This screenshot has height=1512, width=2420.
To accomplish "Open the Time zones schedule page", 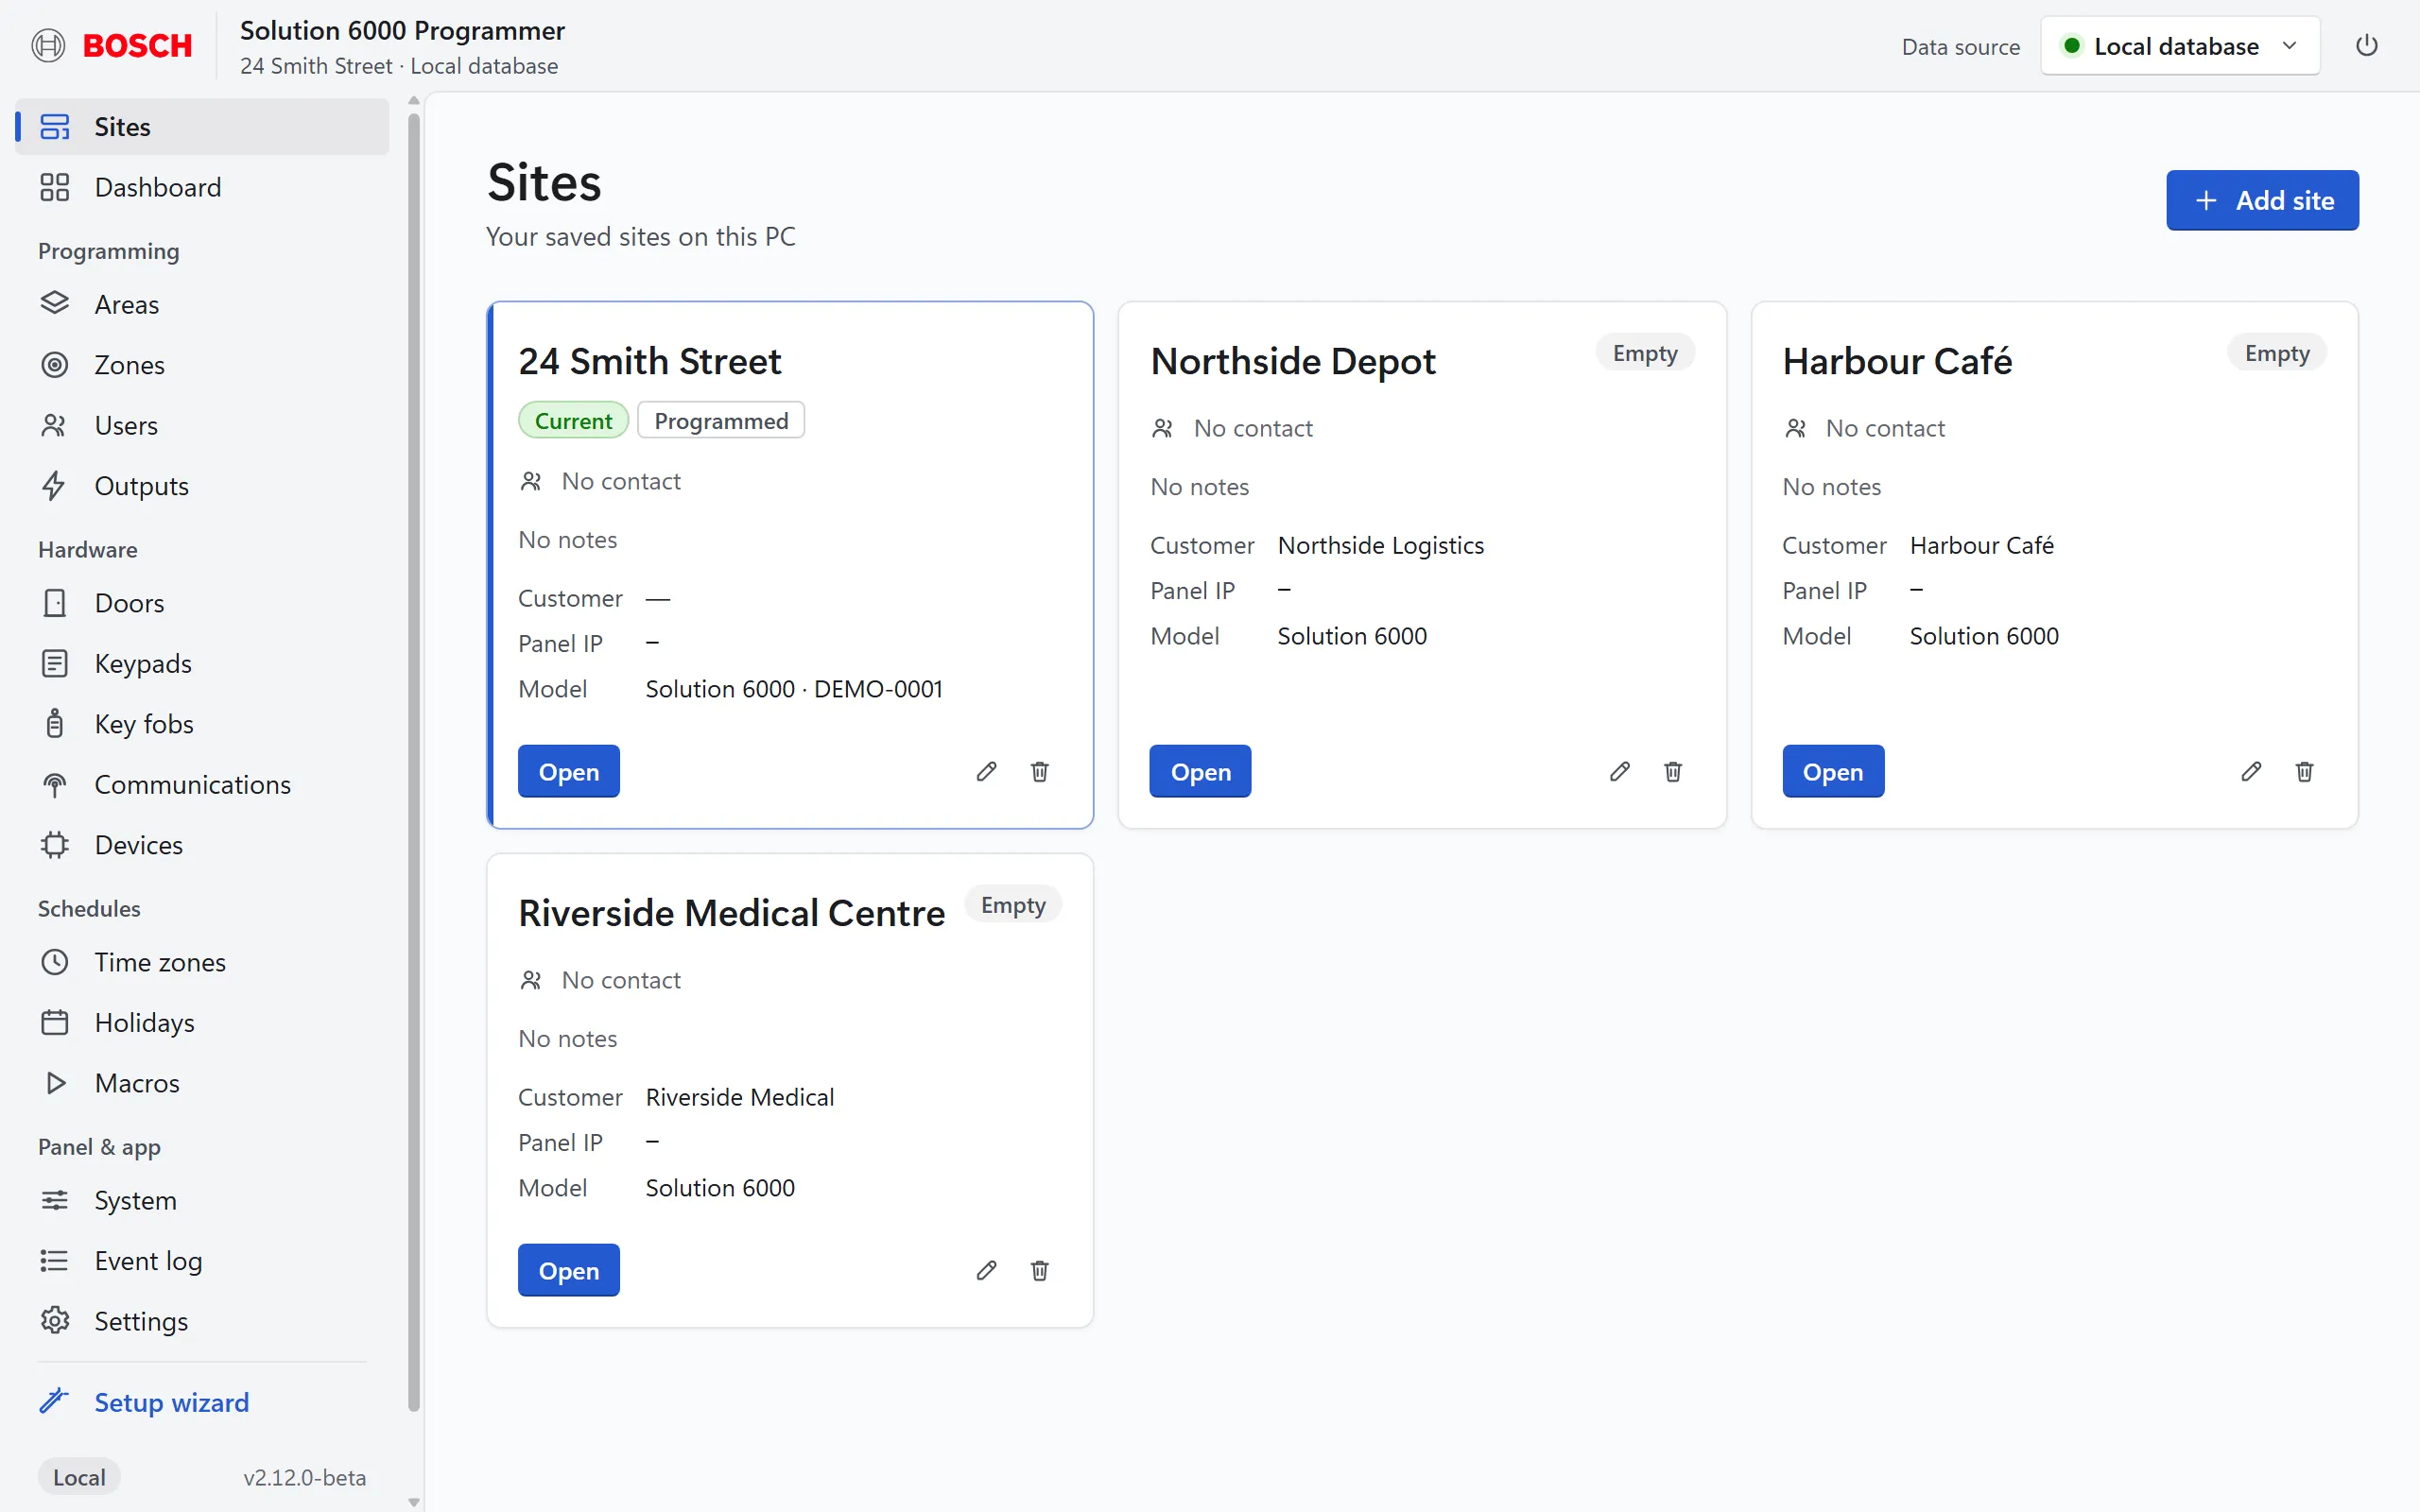I will (x=203, y=962).
